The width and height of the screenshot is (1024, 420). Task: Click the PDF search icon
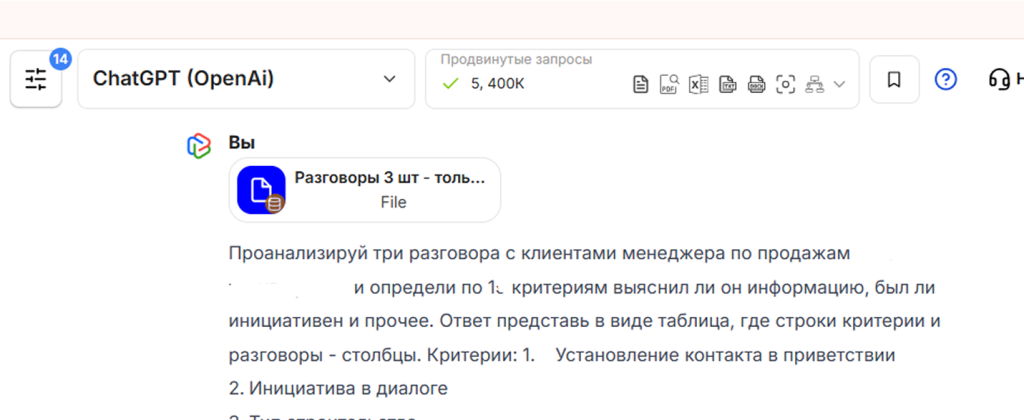pyautogui.click(x=669, y=84)
